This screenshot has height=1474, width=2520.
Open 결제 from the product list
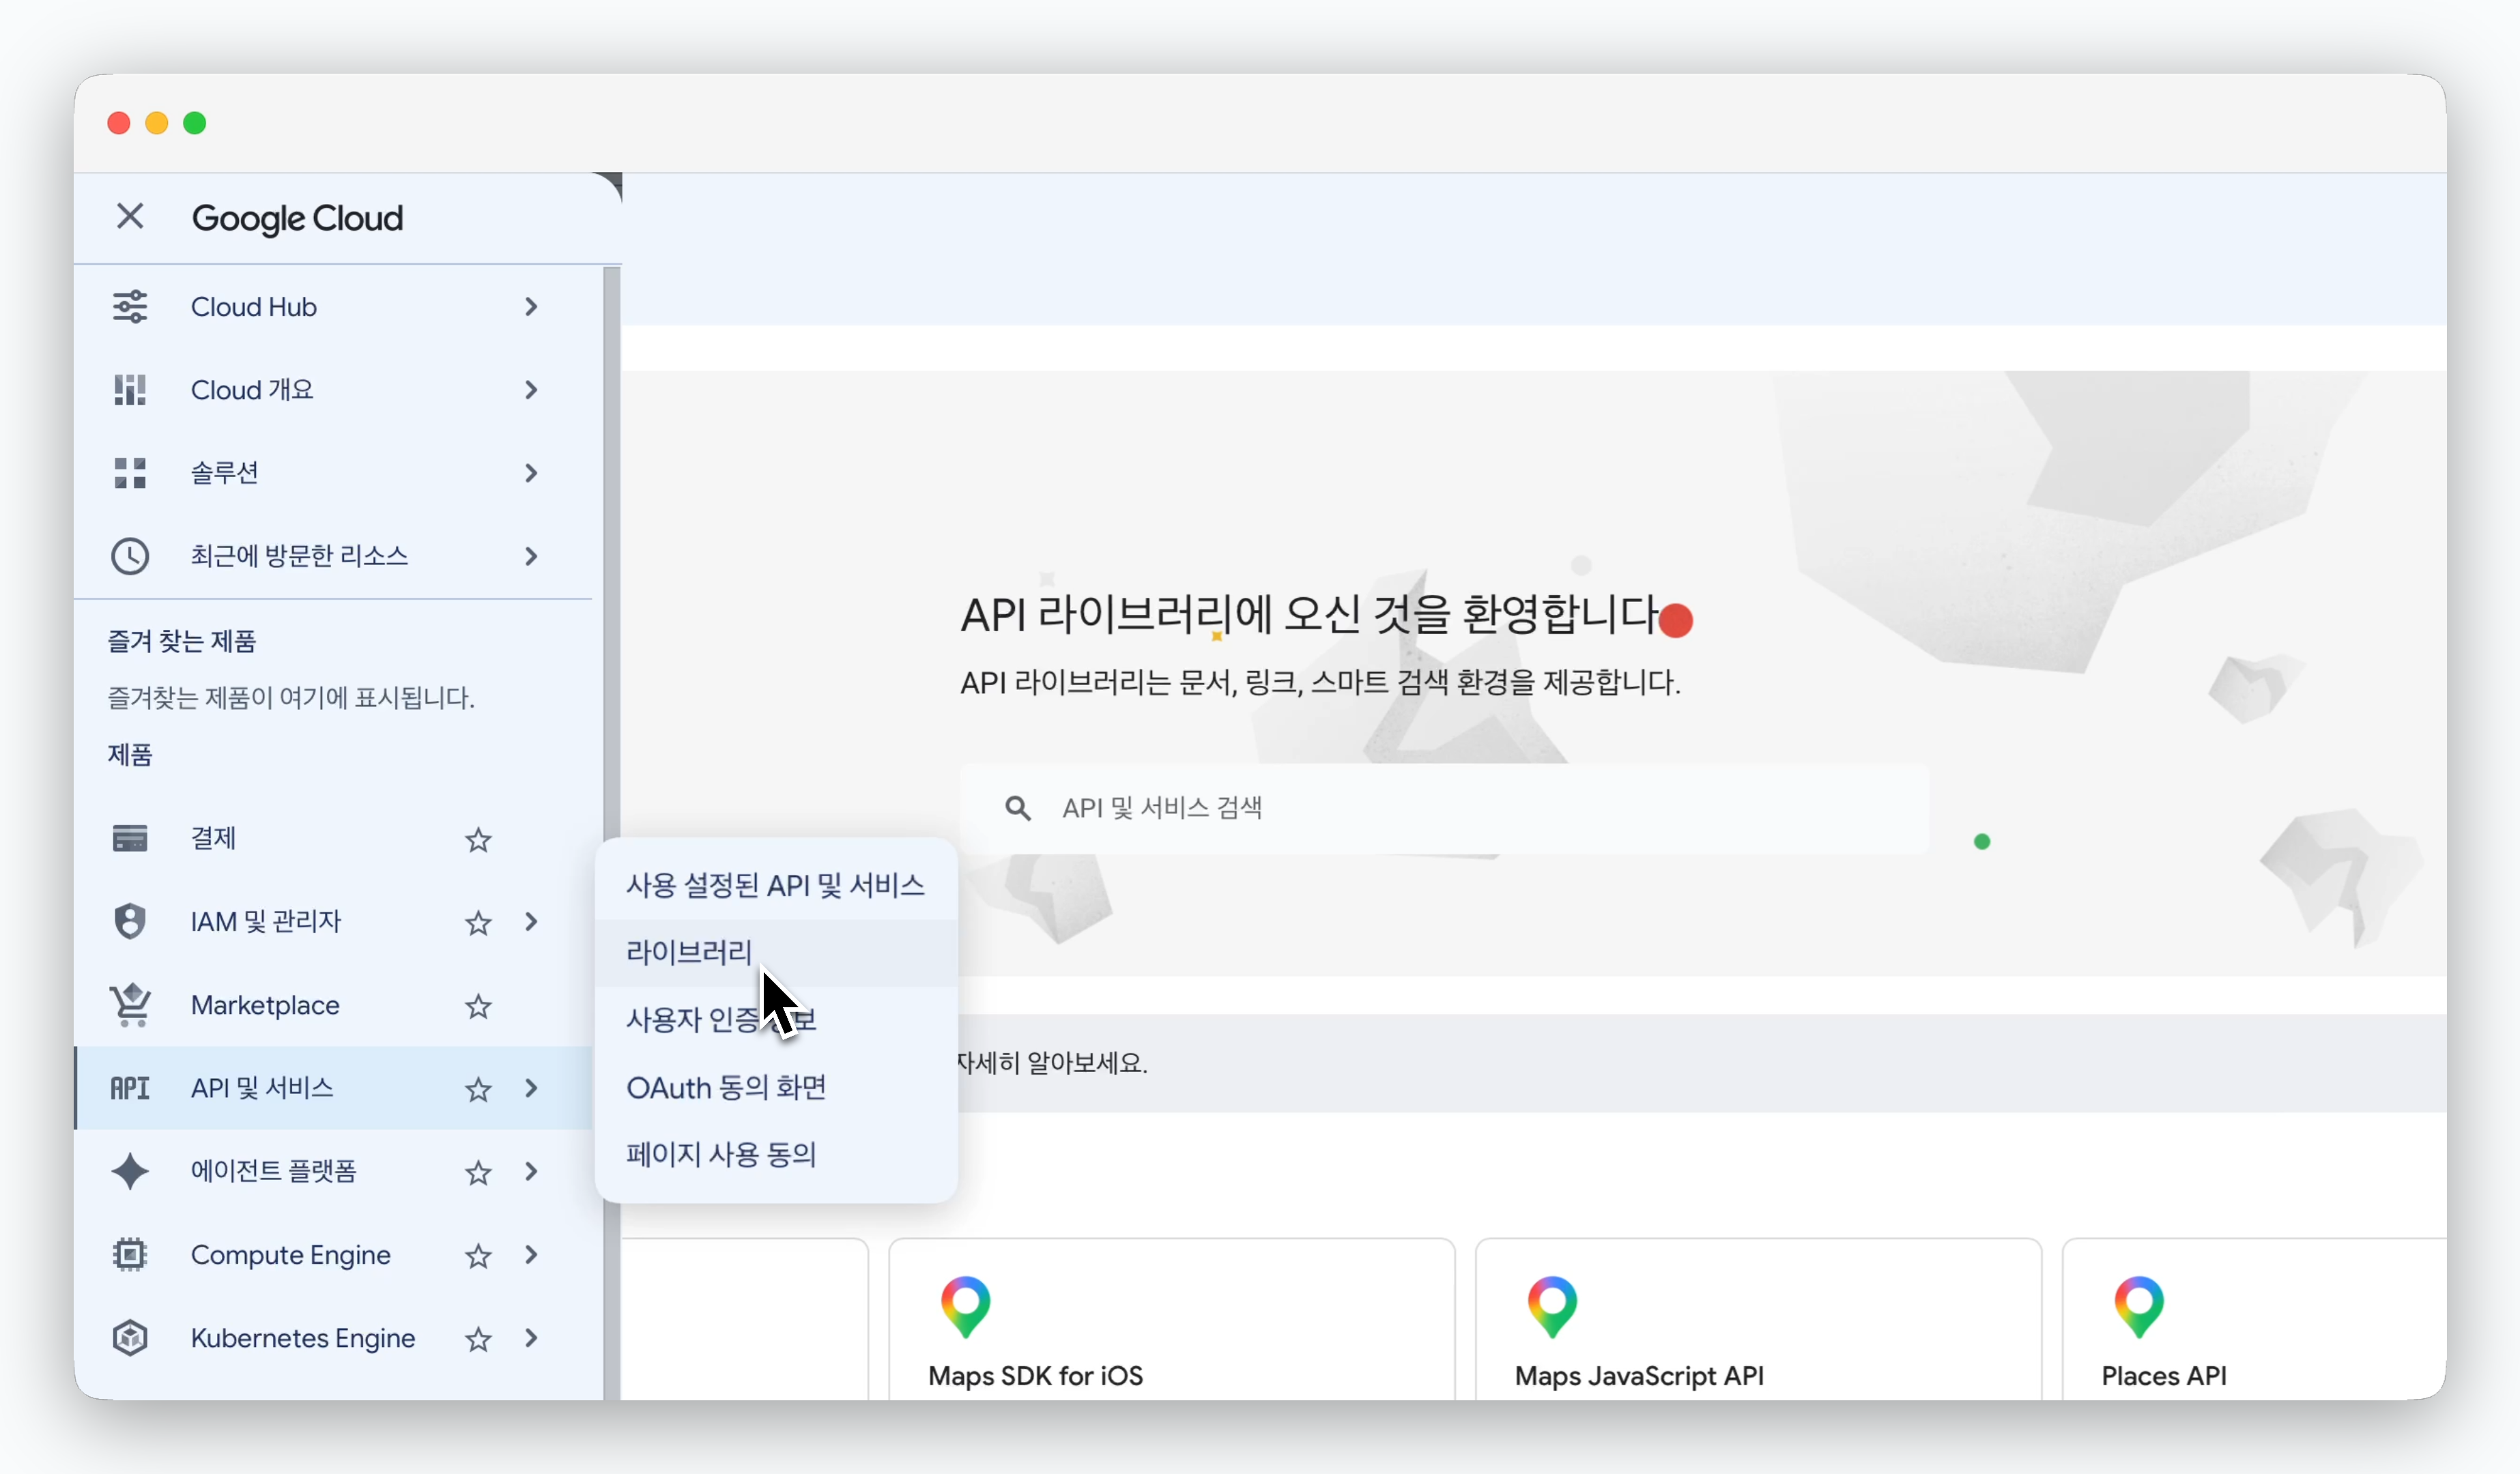[334, 838]
